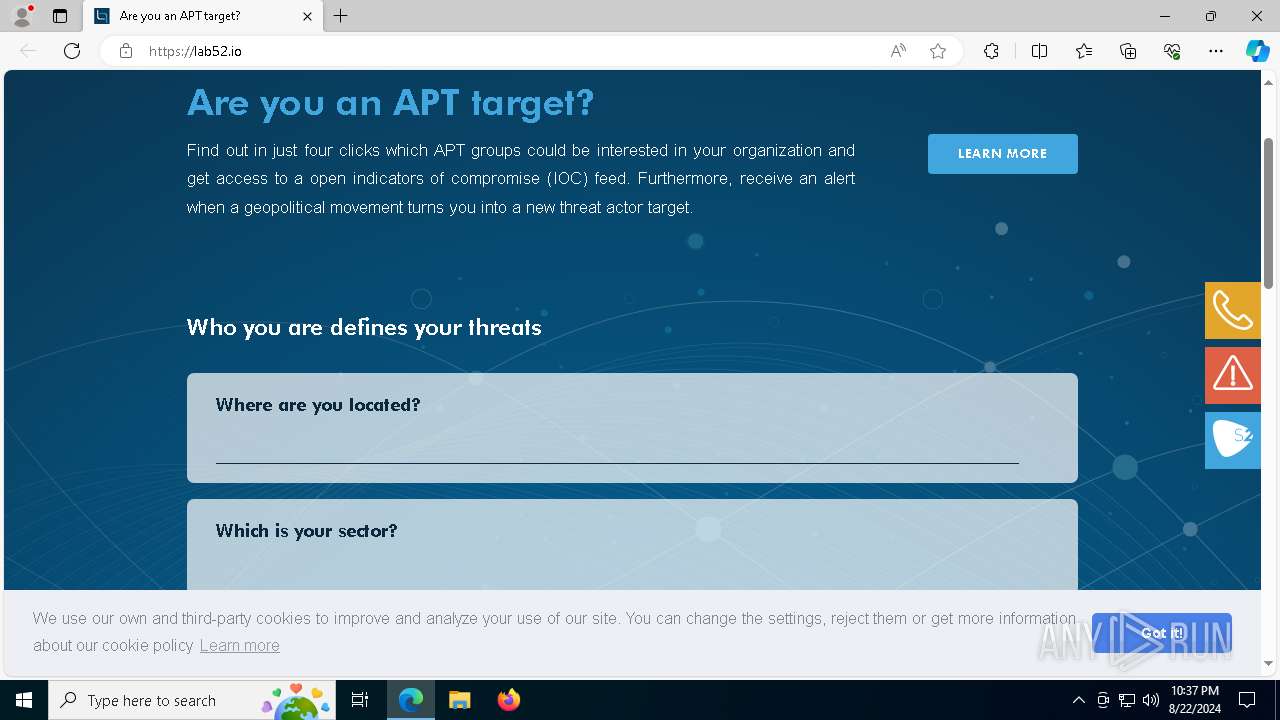Viewport: 1280px width, 720px height.
Task: Click the red warning alert icon
Action: pyautogui.click(x=1233, y=375)
